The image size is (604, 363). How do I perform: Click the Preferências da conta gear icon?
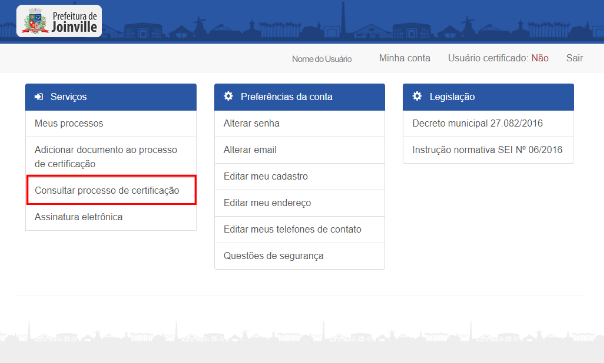coord(228,96)
